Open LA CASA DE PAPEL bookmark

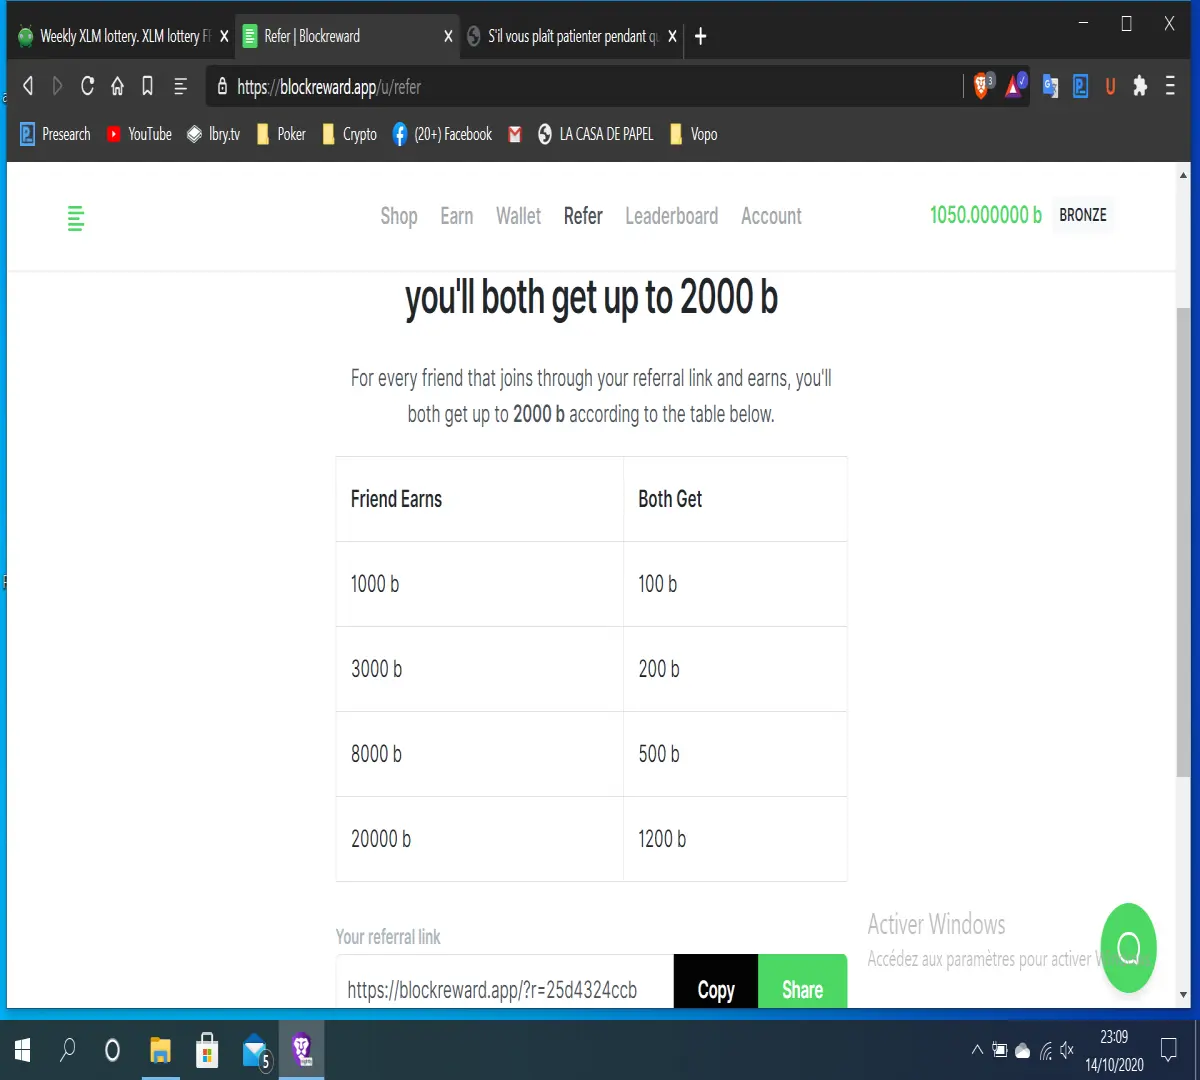(x=595, y=134)
